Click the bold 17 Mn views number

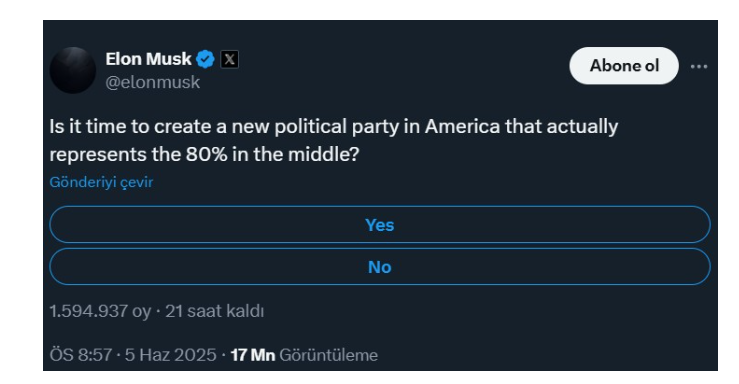pyautogui.click(x=253, y=355)
